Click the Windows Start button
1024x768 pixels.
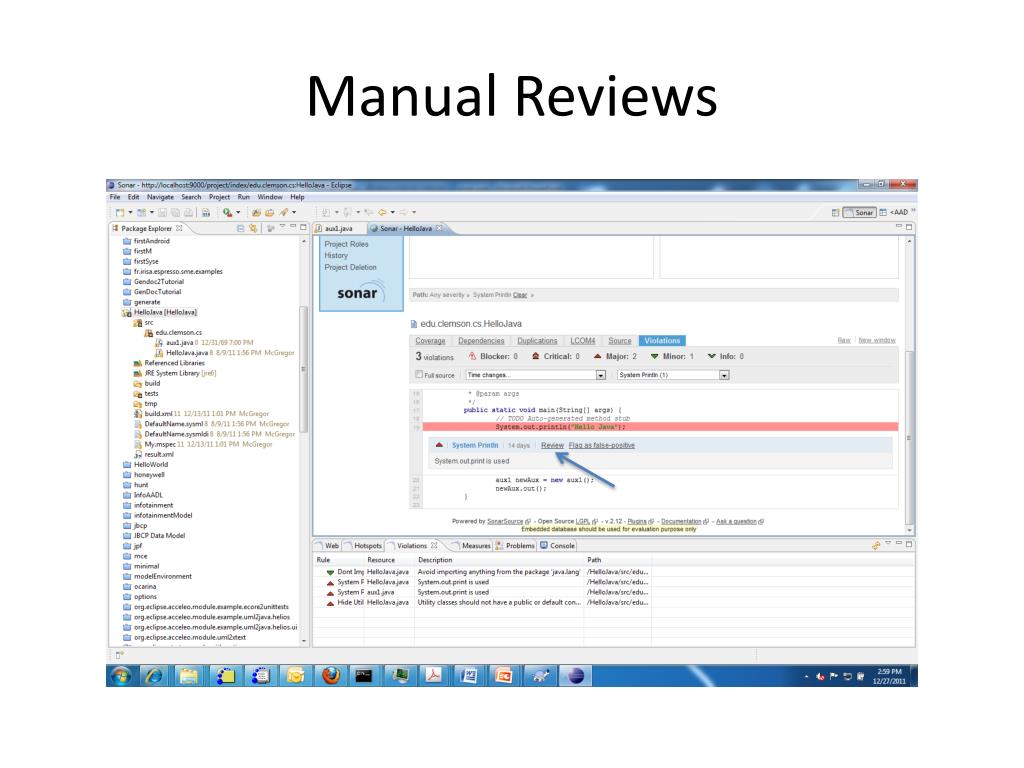coord(120,676)
